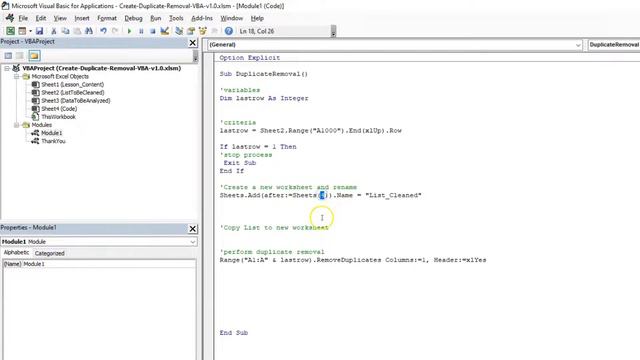The image size is (640, 360).
Task: Open the Object Browser toolbar icon
Action: pos(202,31)
